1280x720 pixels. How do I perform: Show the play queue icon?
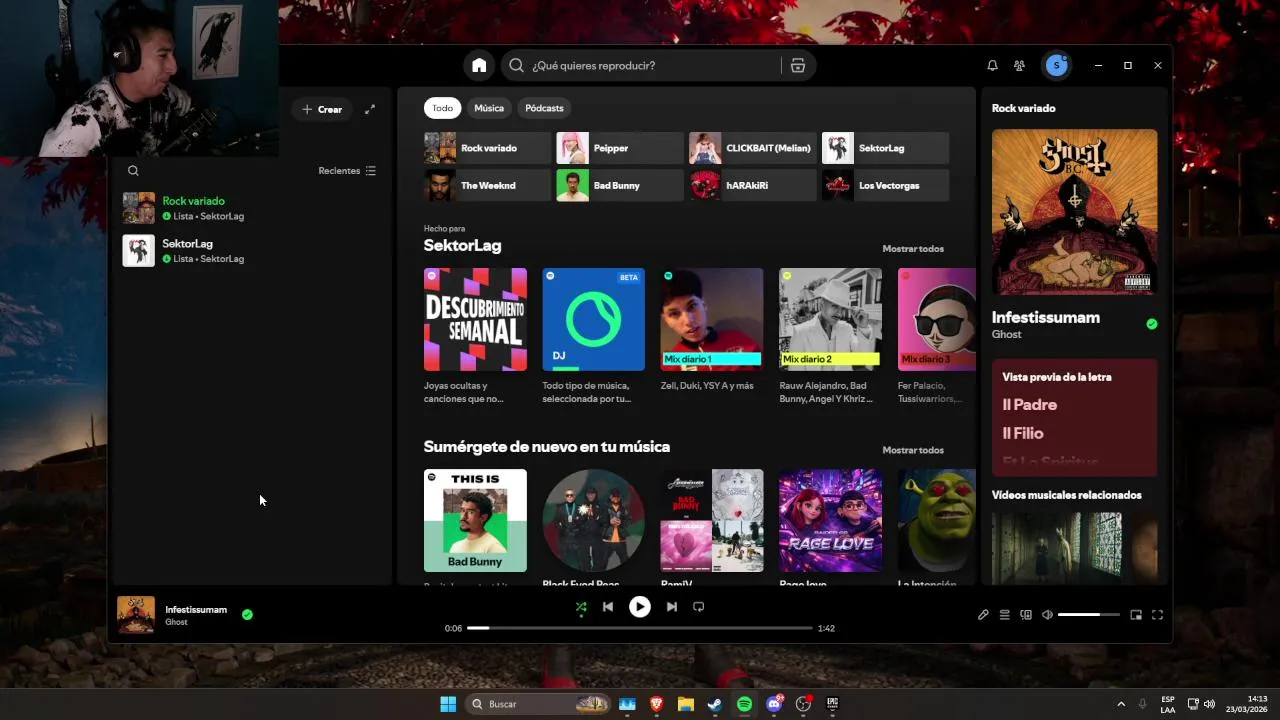click(x=1005, y=615)
